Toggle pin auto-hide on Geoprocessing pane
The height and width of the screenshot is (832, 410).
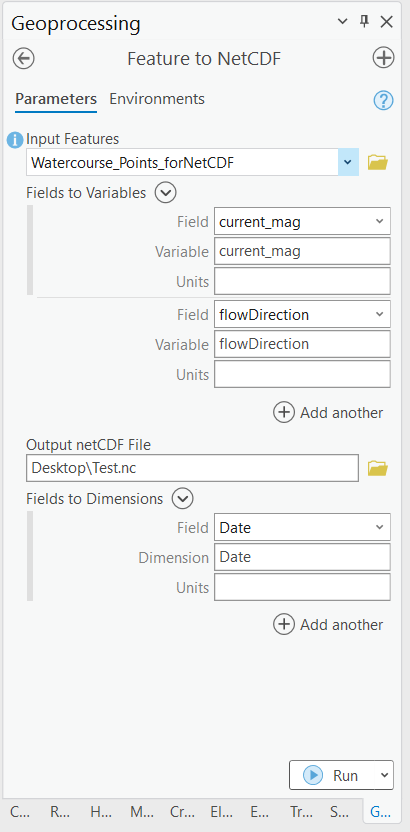click(364, 21)
